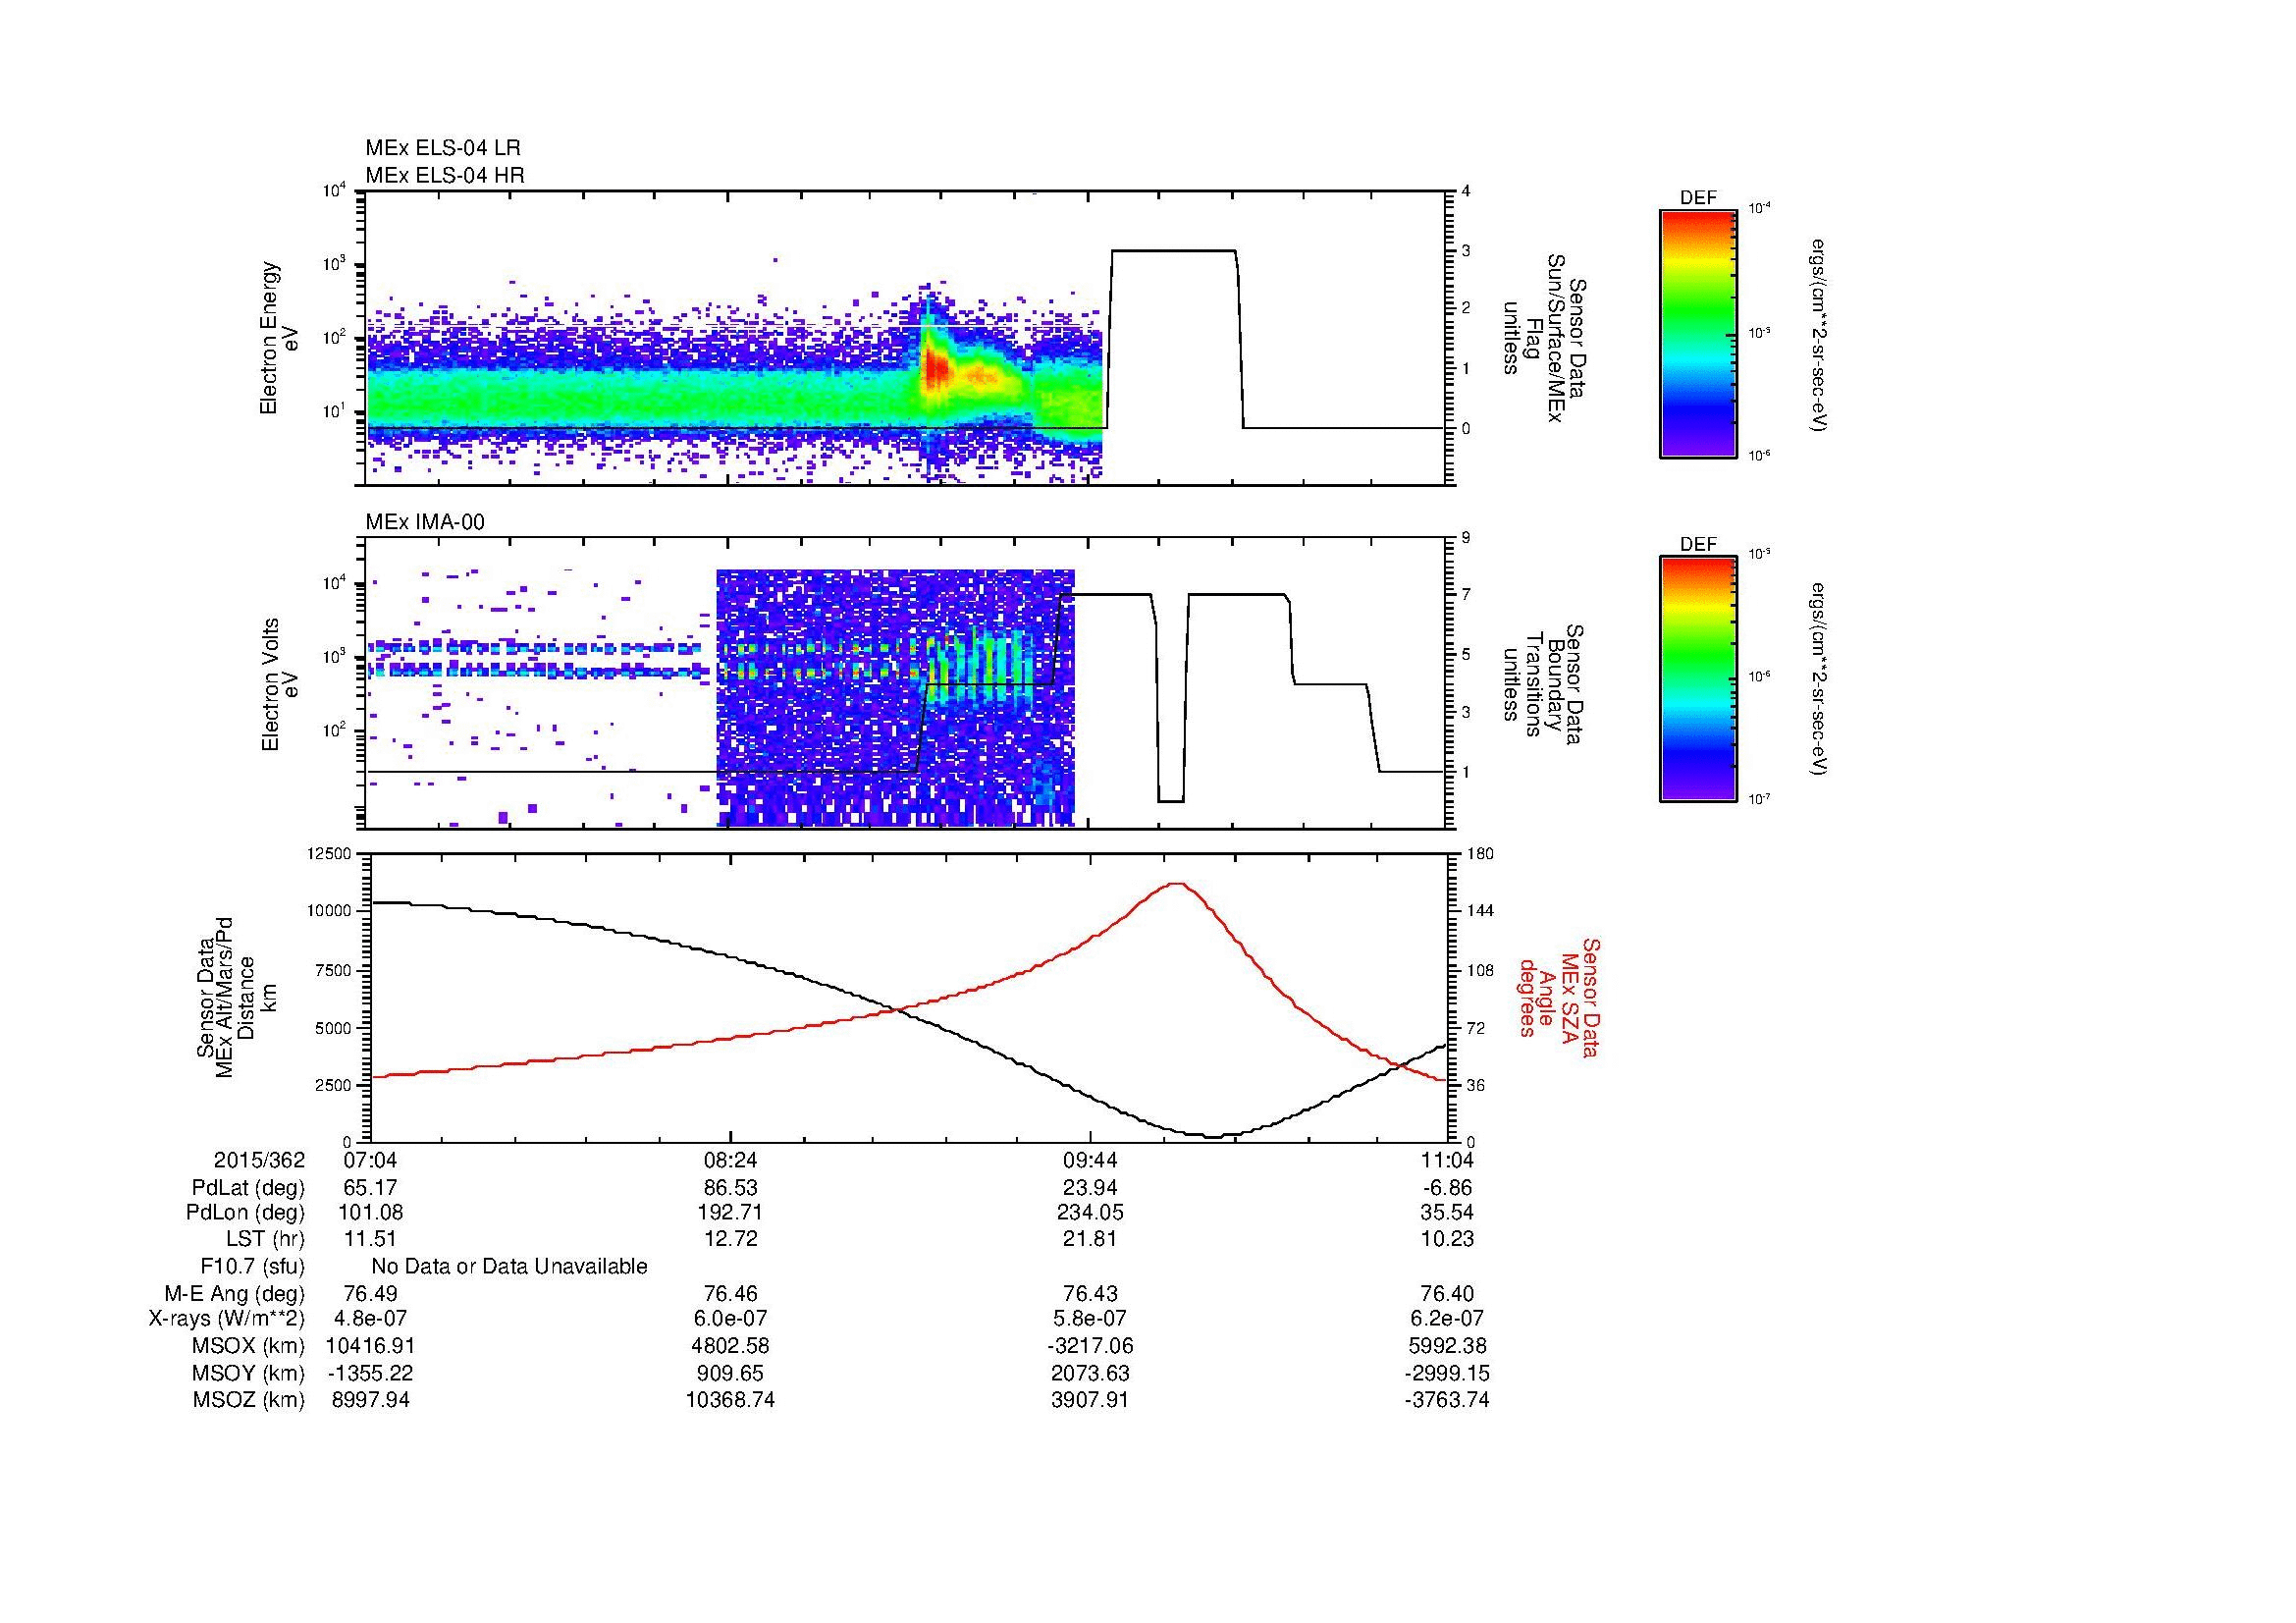
Task: Click the 'MEx ELS-04 HR' plot title
Action: pyautogui.click(x=445, y=176)
